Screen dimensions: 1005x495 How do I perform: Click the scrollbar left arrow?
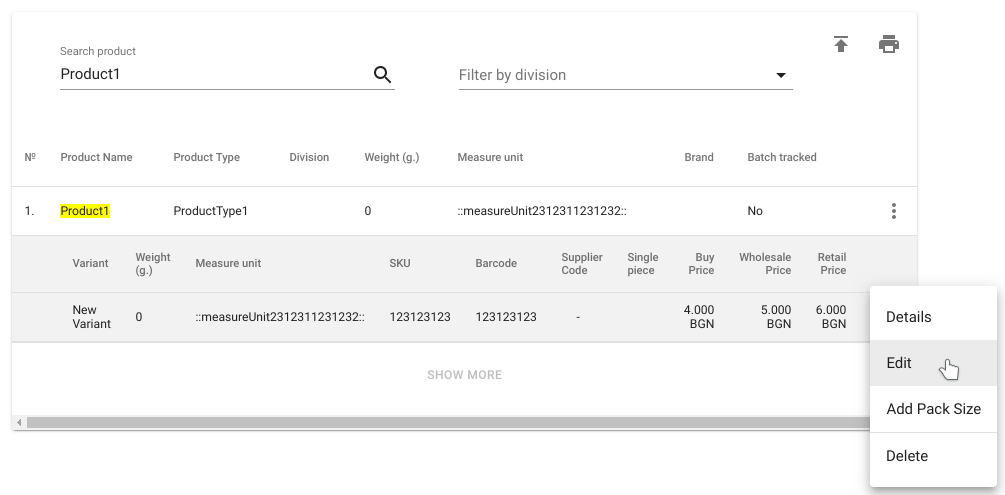pos(19,423)
